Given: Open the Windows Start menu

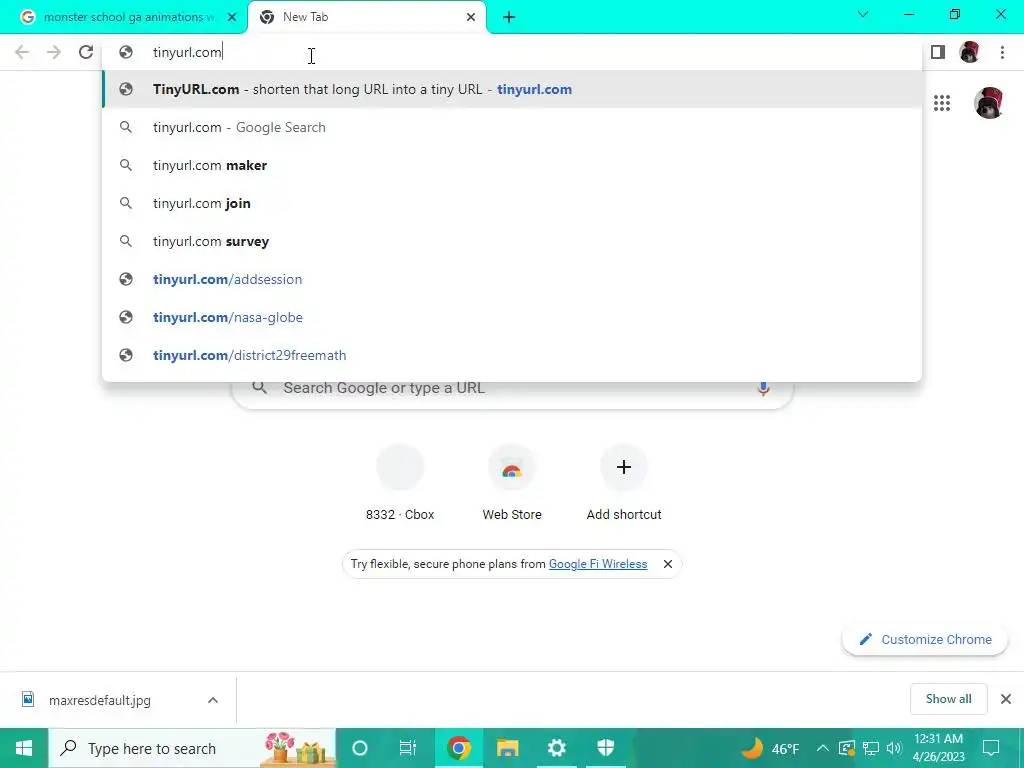Looking at the screenshot, I should point(24,748).
